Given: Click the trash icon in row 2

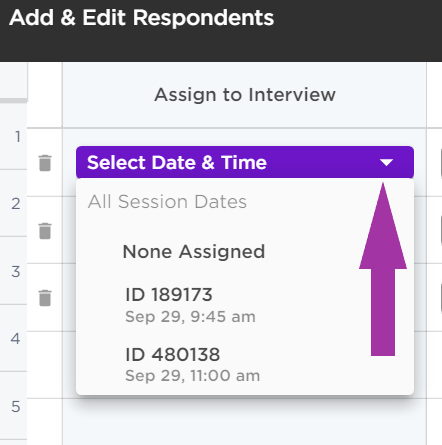Looking at the screenshot, I should [45, 231].
